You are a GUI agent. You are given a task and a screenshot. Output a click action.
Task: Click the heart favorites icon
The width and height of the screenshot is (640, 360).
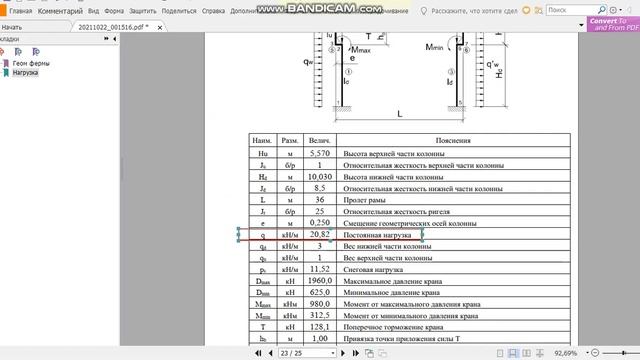tap(526, 10)
